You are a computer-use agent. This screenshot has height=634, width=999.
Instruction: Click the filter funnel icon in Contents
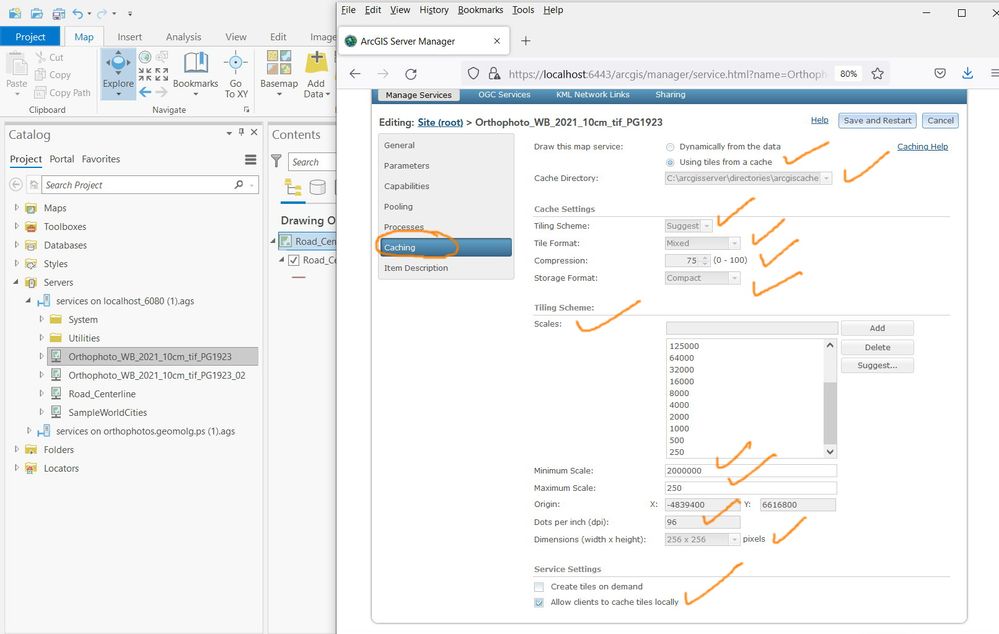tap(277, 161)
